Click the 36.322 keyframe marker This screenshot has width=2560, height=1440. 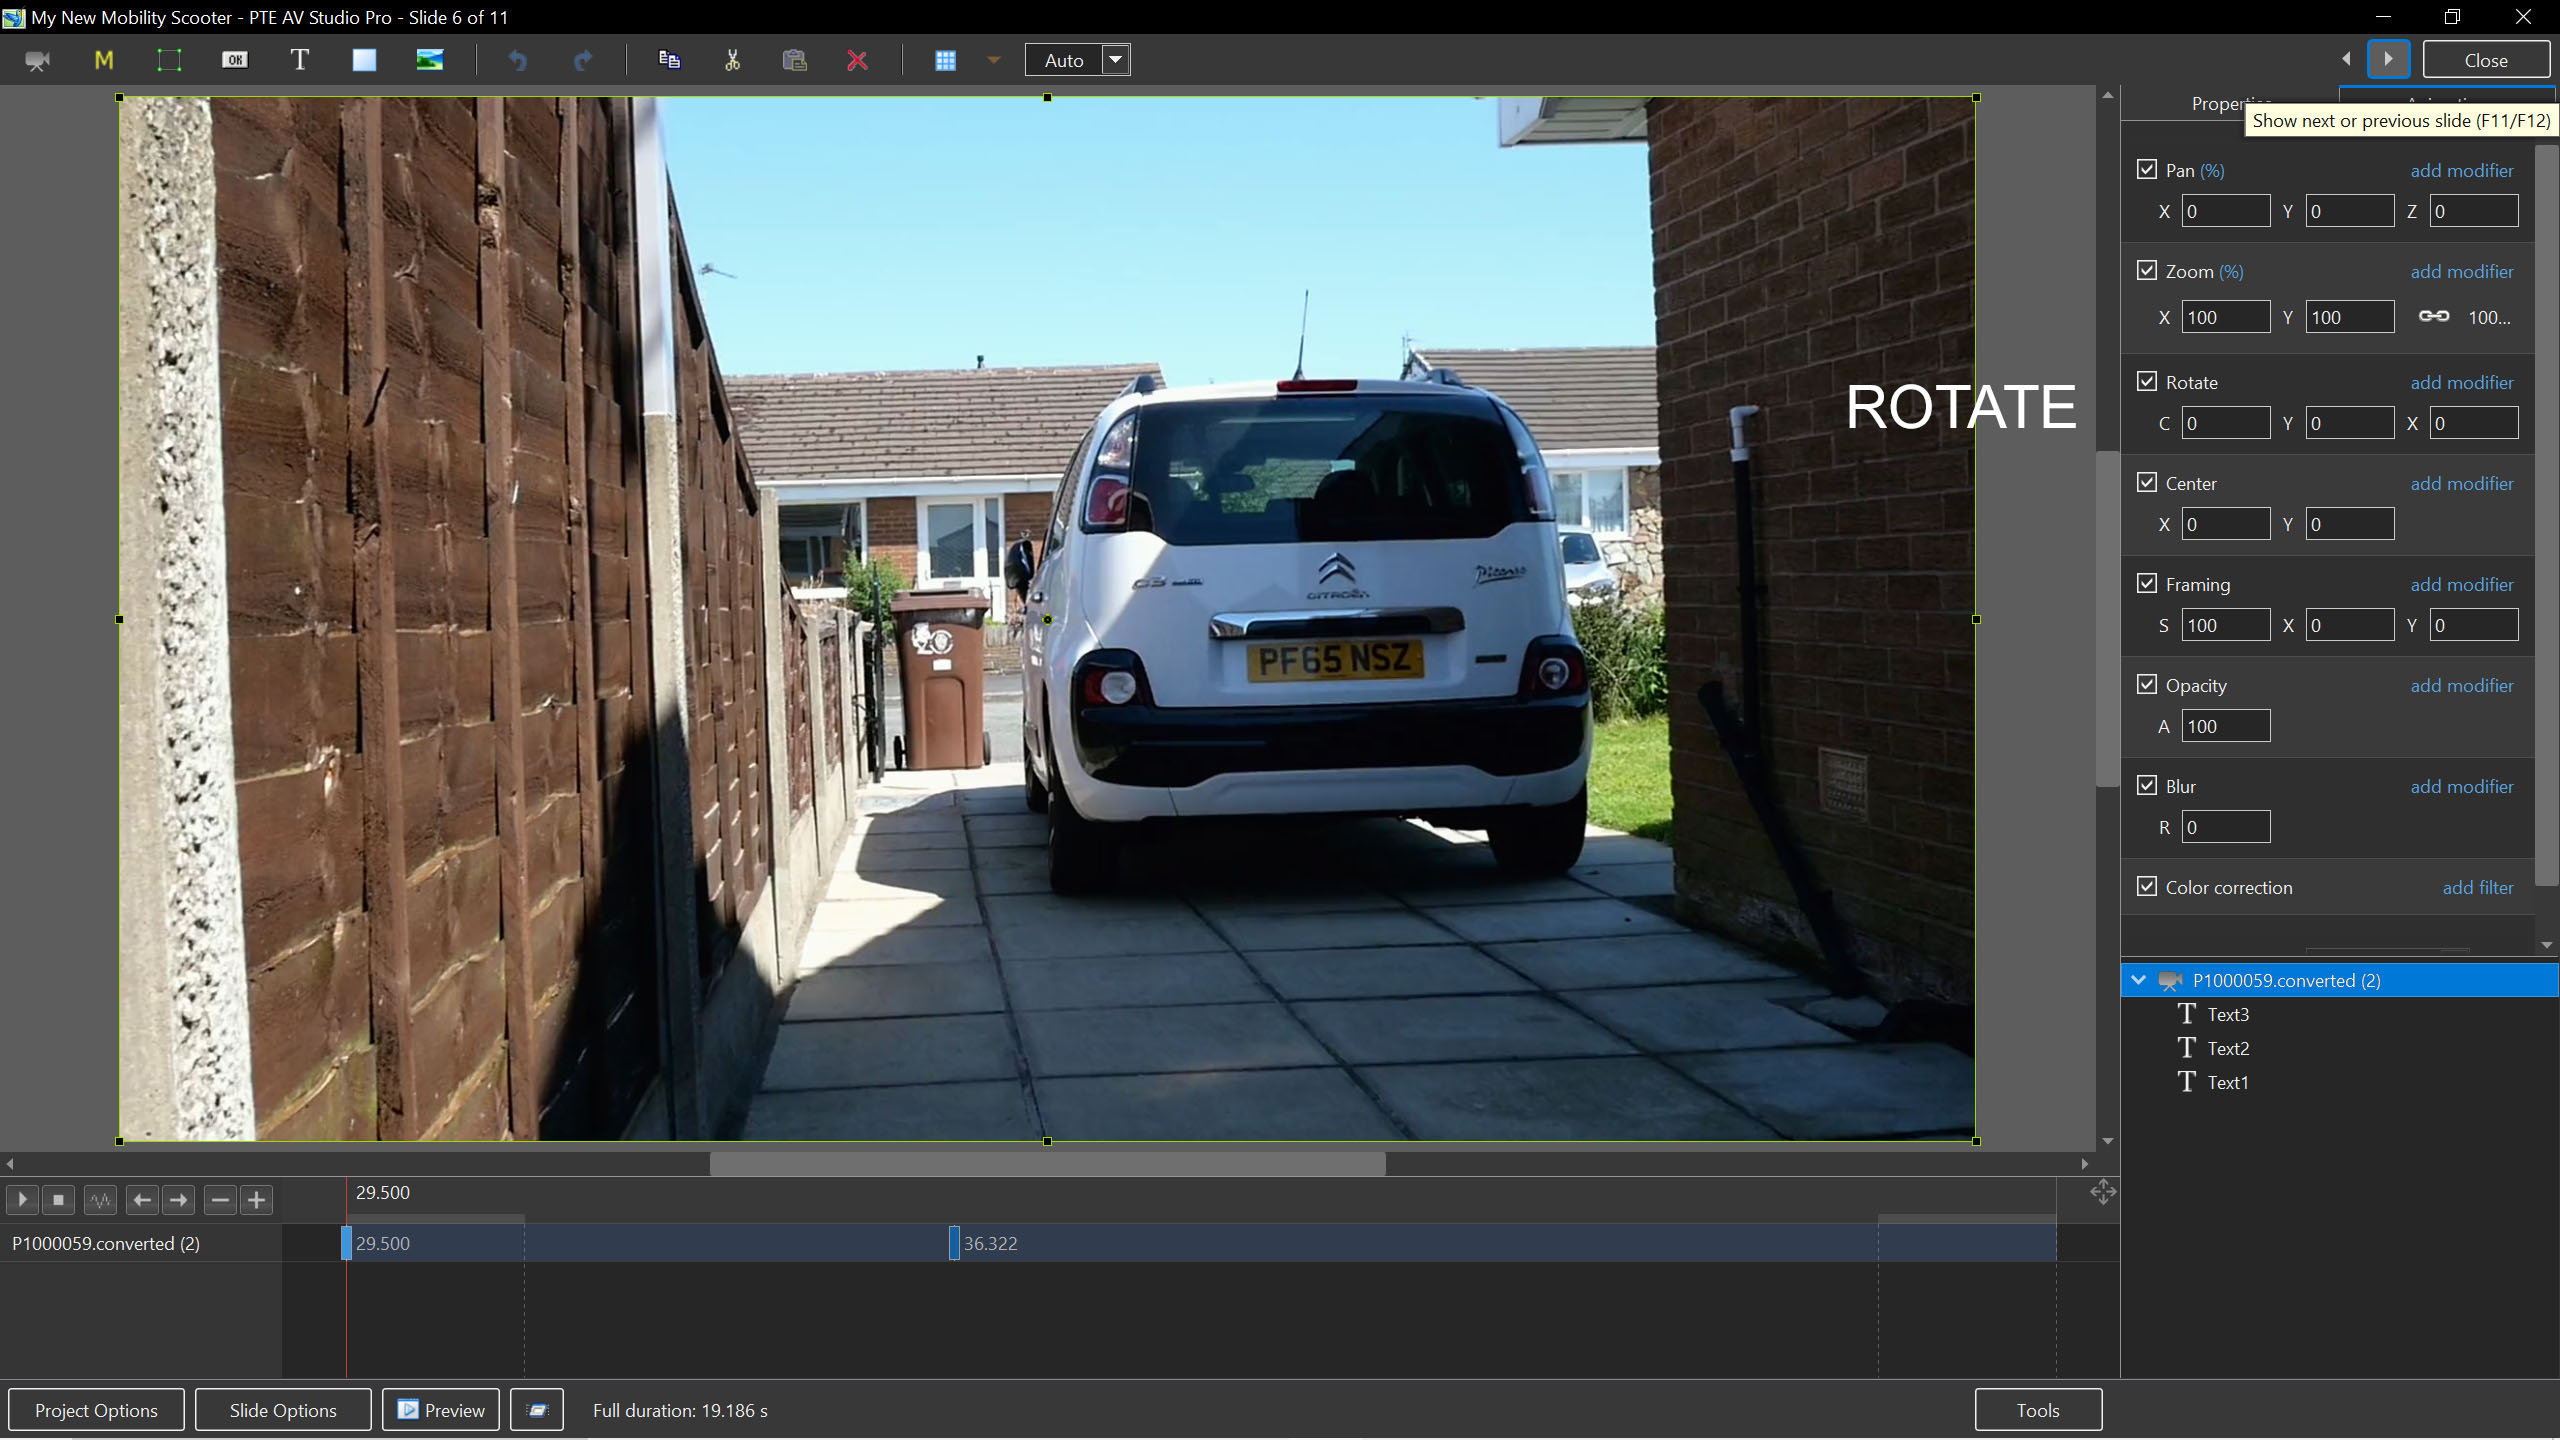[954, 1243]
